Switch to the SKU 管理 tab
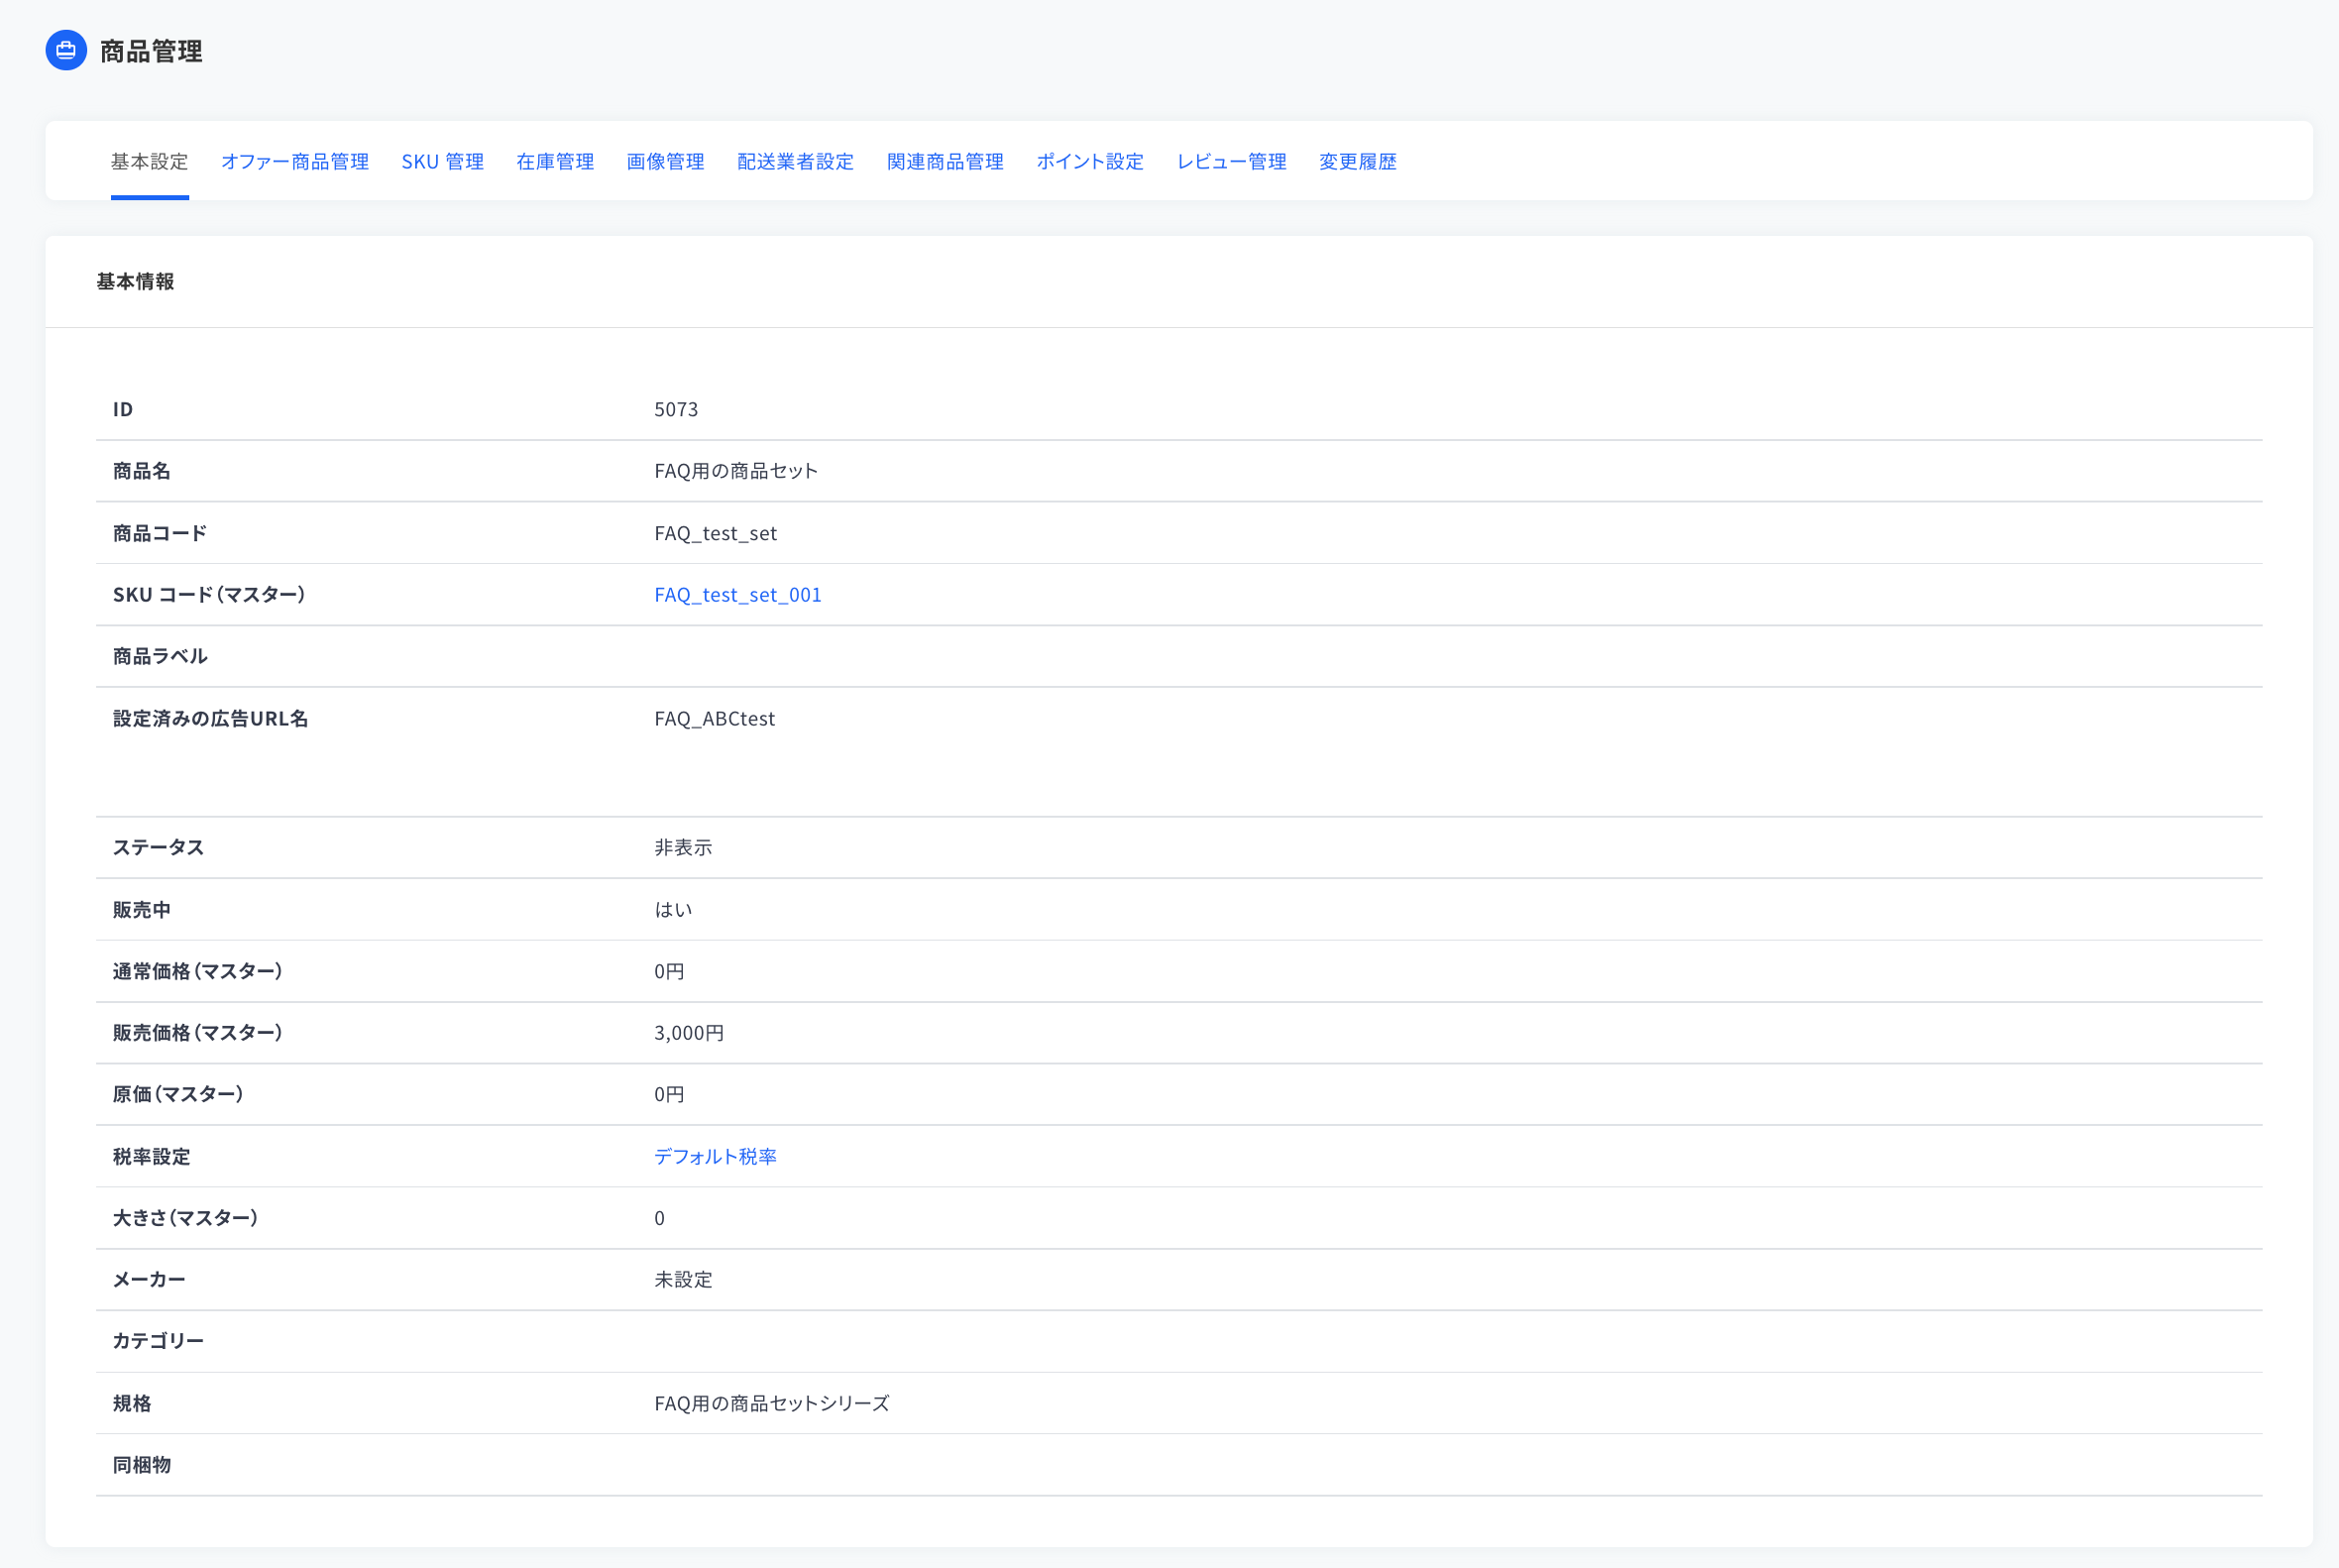 click(x=443, y=161)
